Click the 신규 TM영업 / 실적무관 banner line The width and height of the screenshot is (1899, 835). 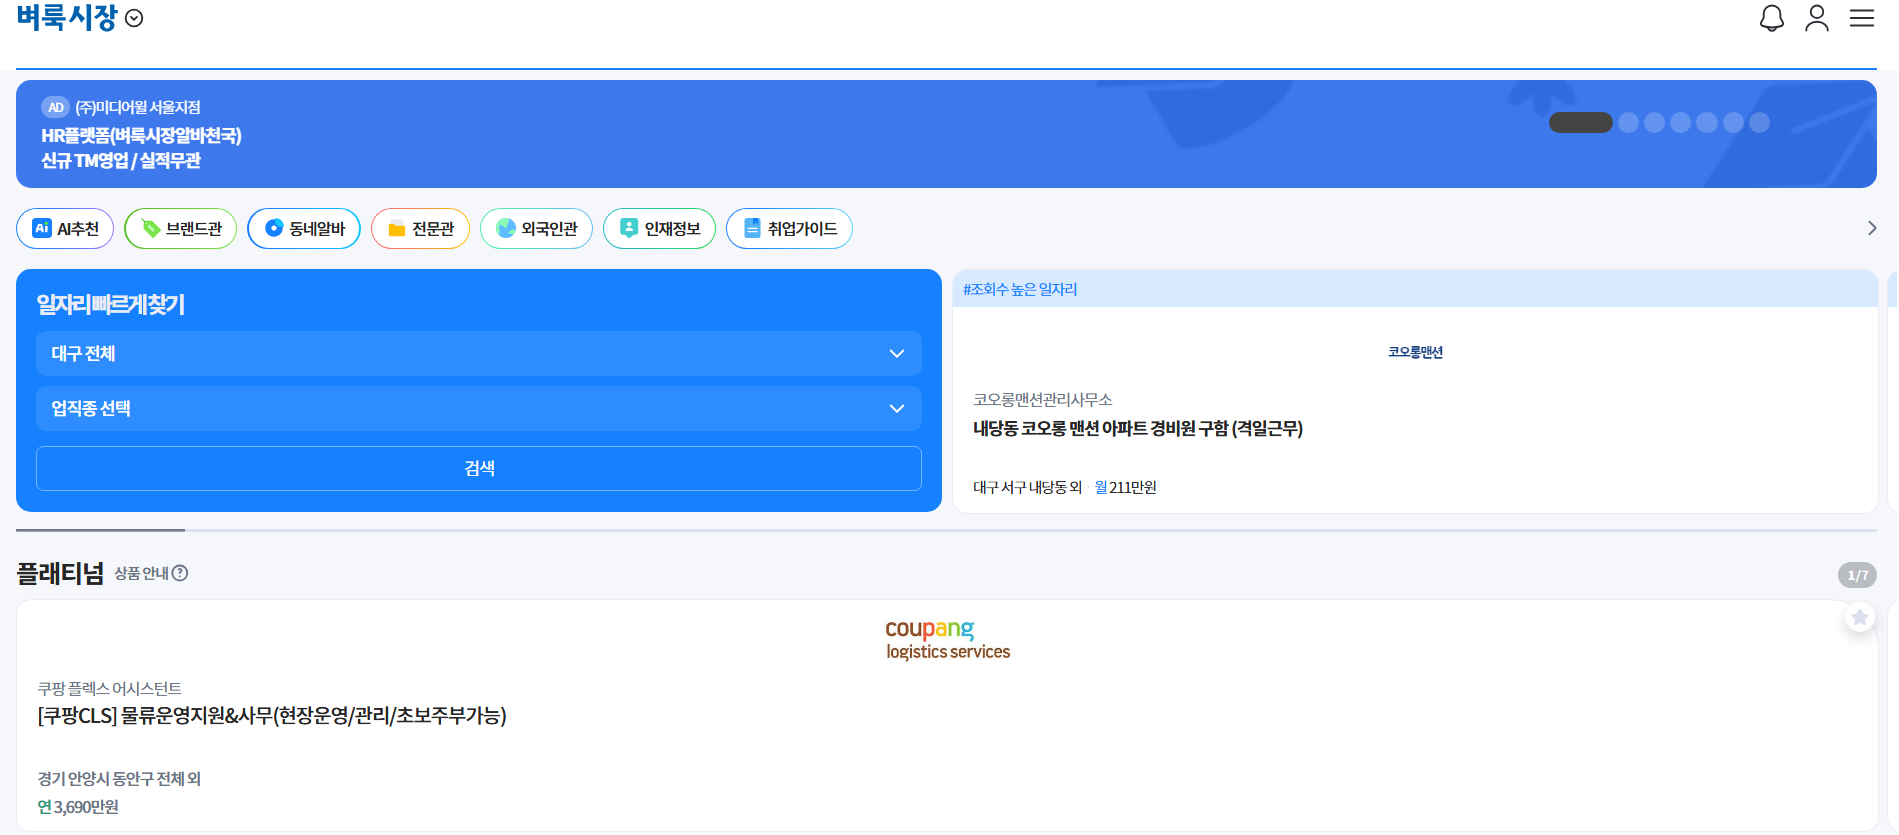[121, 160]
